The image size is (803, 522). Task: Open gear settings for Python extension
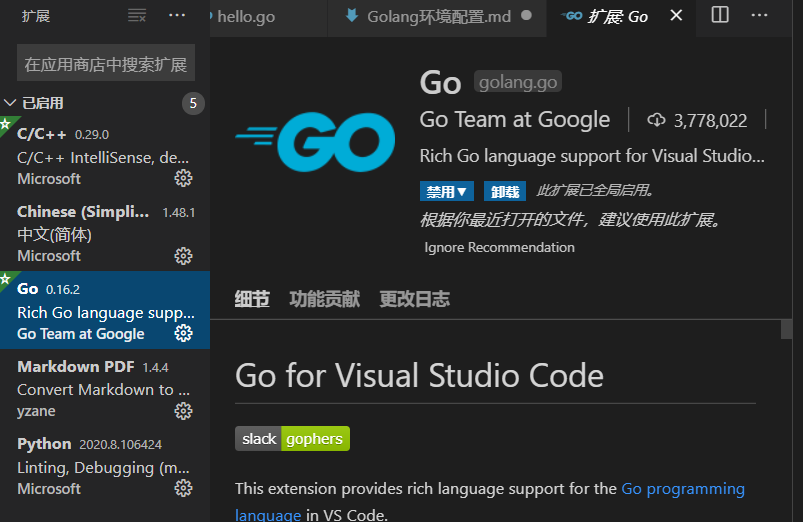[x=183, y=488]
